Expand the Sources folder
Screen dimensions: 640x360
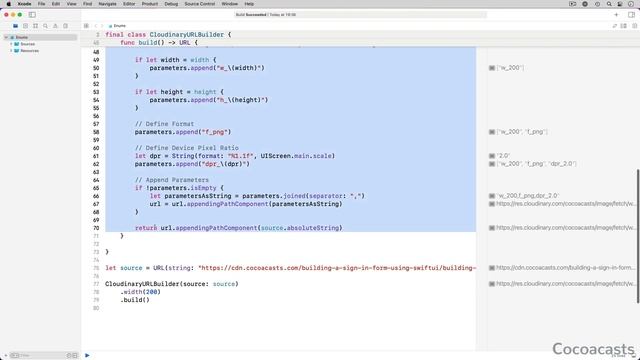[11, 44]
